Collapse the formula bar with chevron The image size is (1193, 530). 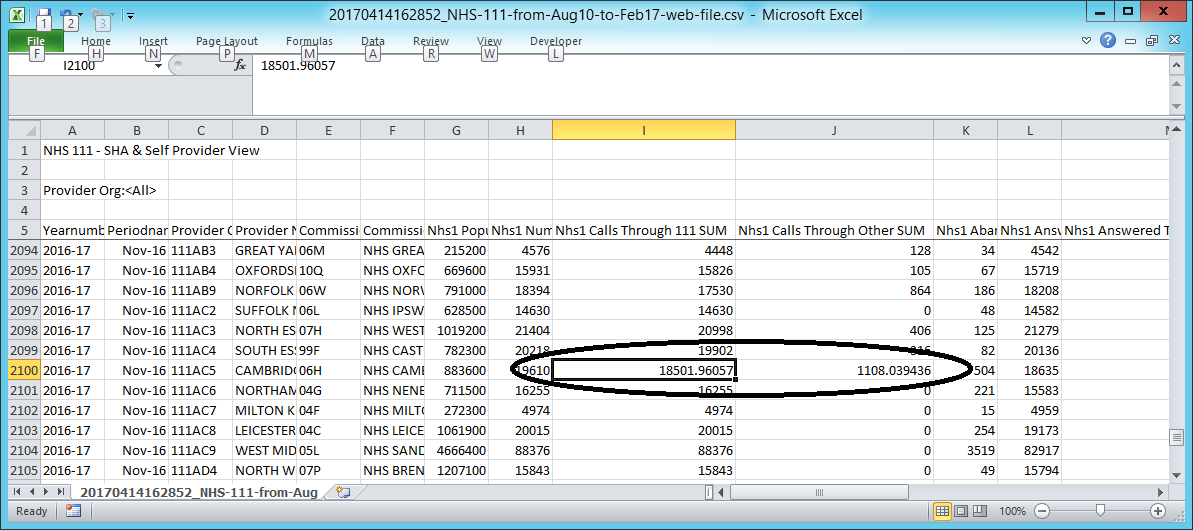1178,65
